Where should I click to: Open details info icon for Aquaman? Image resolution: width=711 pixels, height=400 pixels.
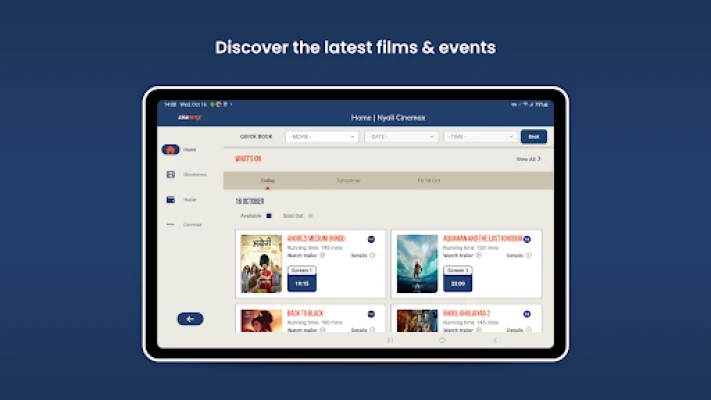pos(528,256)
